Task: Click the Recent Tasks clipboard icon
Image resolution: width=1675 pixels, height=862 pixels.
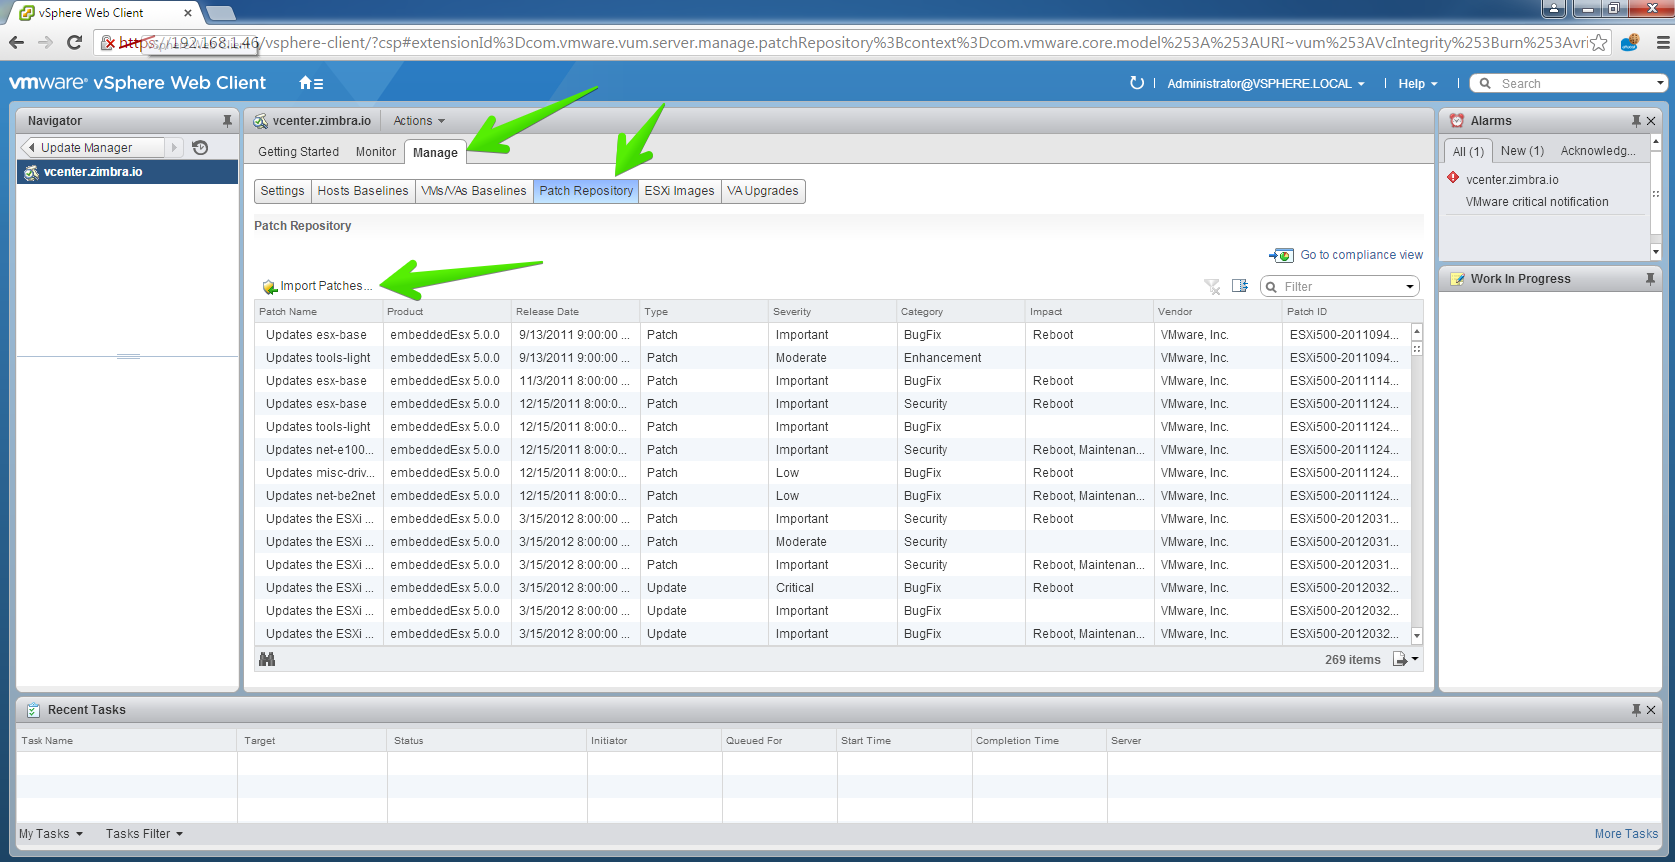Action: (33, 710)
